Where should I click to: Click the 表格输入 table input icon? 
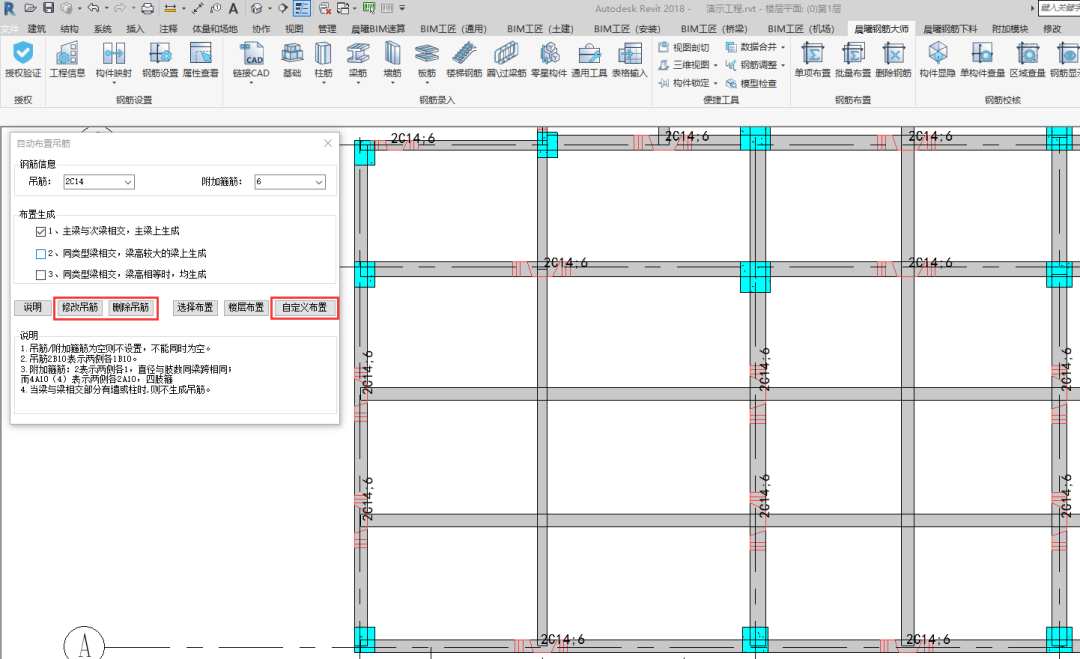pyautogui.click(x=630, y=53)
